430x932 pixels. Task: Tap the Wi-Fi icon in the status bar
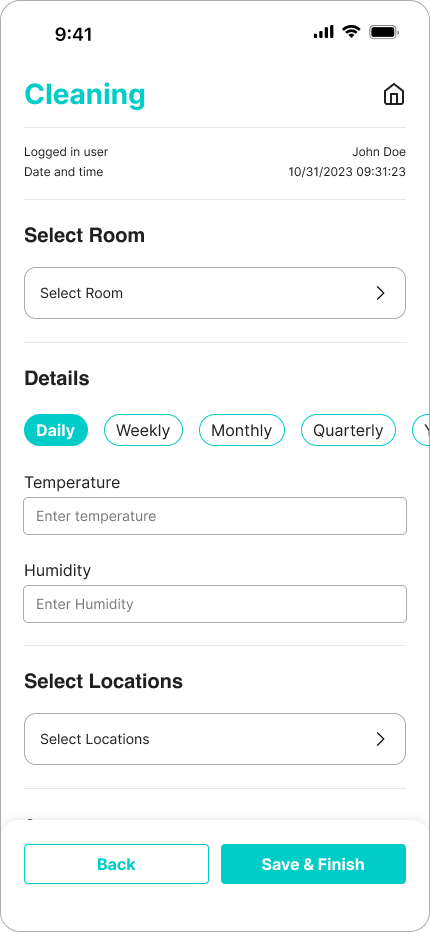point(351,32)
